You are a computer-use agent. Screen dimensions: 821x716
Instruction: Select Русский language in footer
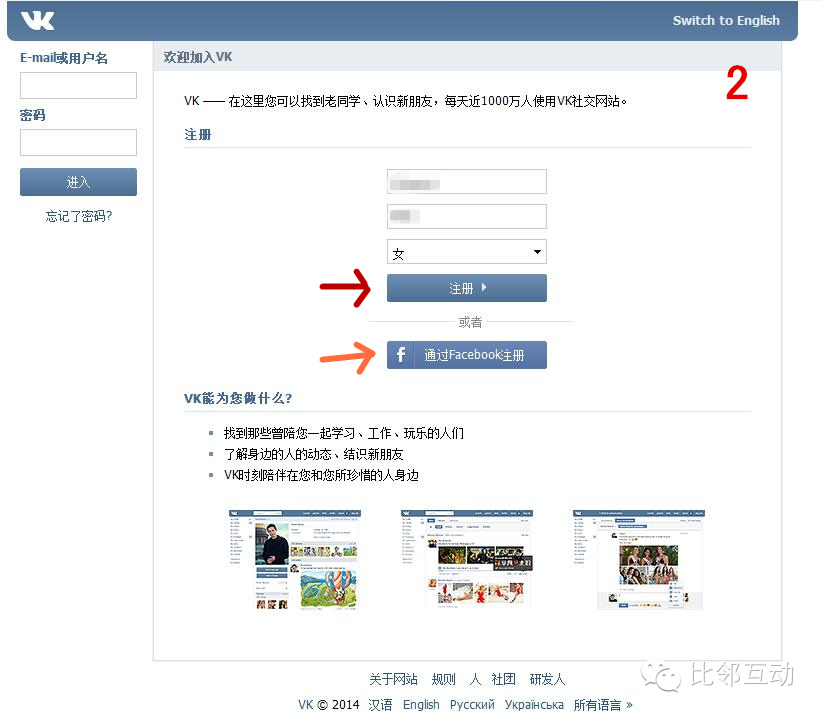tap(472, 704)
